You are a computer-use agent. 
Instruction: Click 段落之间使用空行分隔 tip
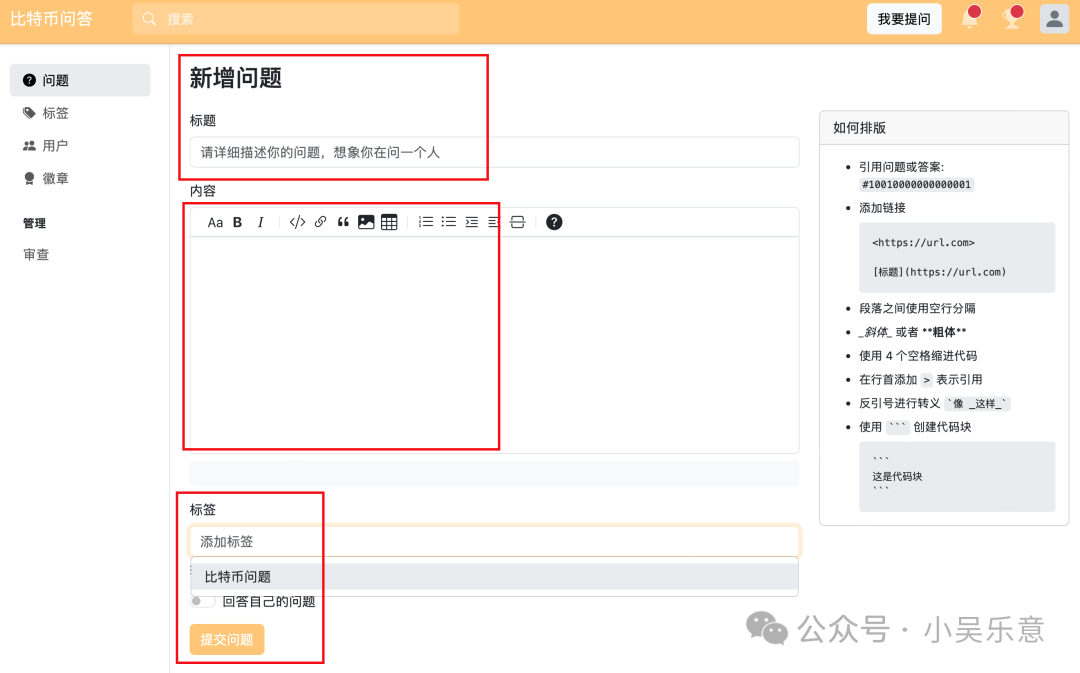[917, 308]
